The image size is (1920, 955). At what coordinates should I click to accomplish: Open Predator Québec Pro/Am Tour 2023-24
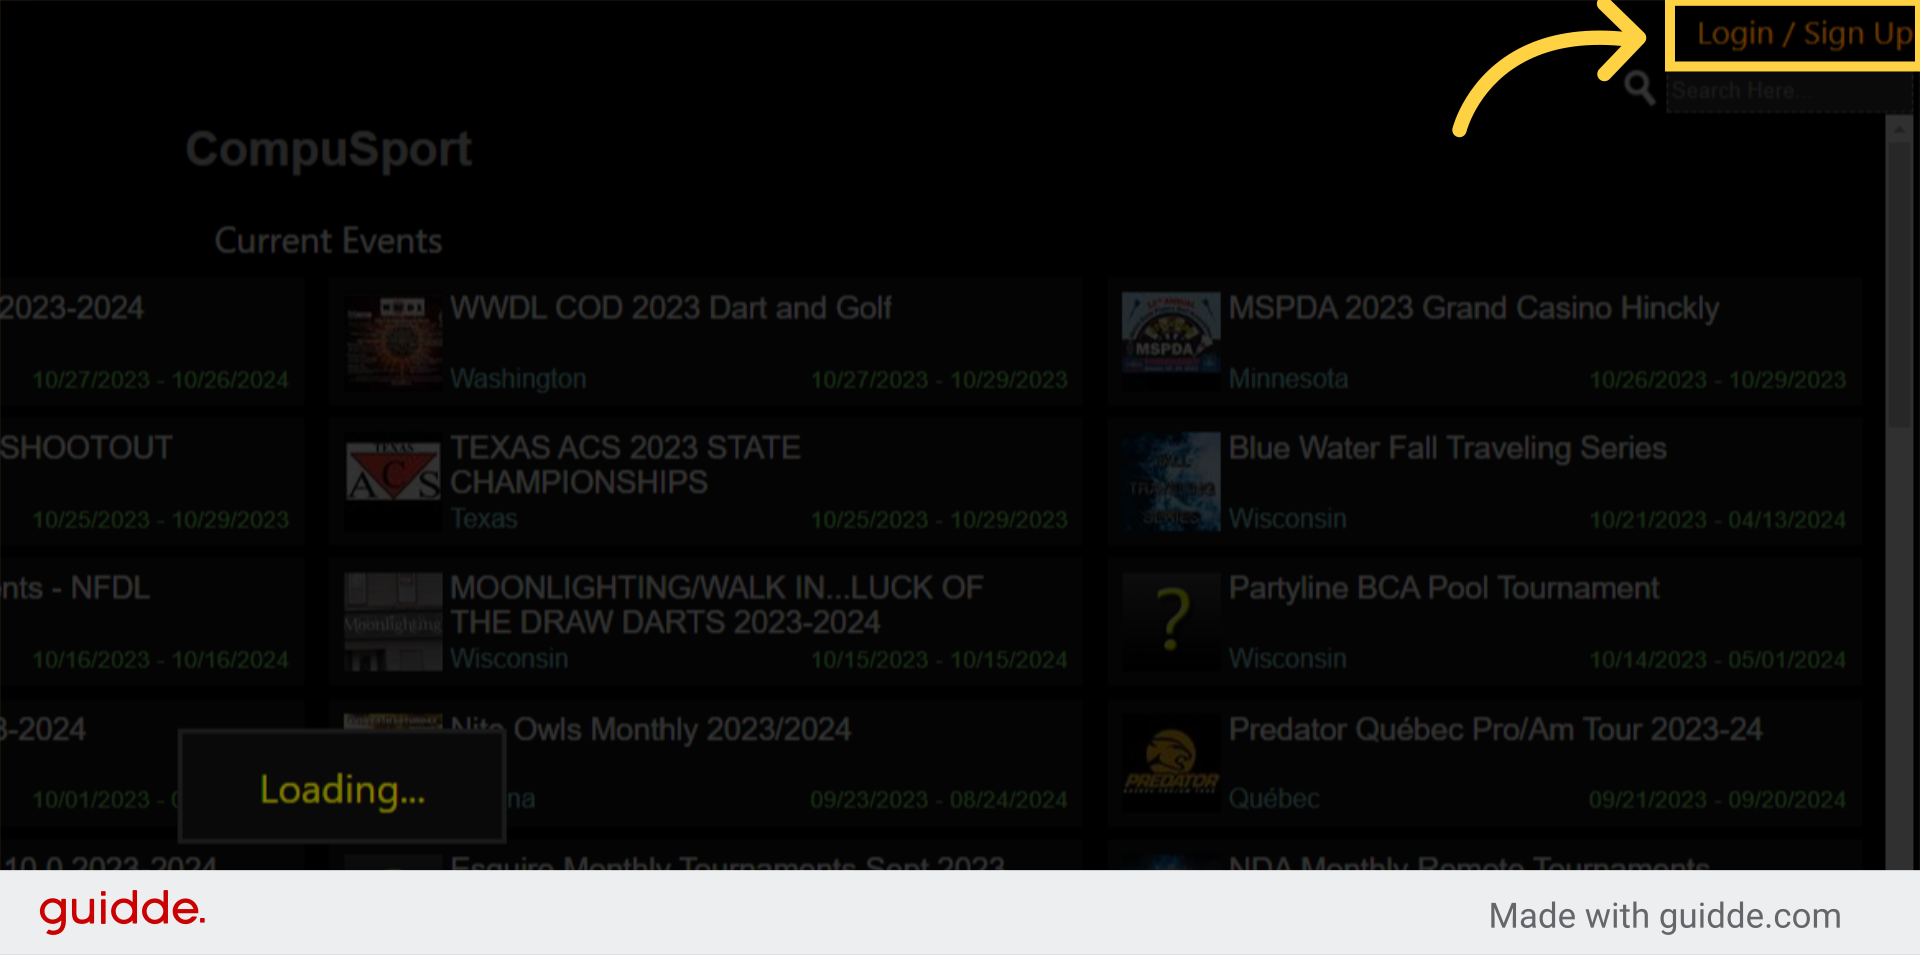click(x=1495, y=729)
